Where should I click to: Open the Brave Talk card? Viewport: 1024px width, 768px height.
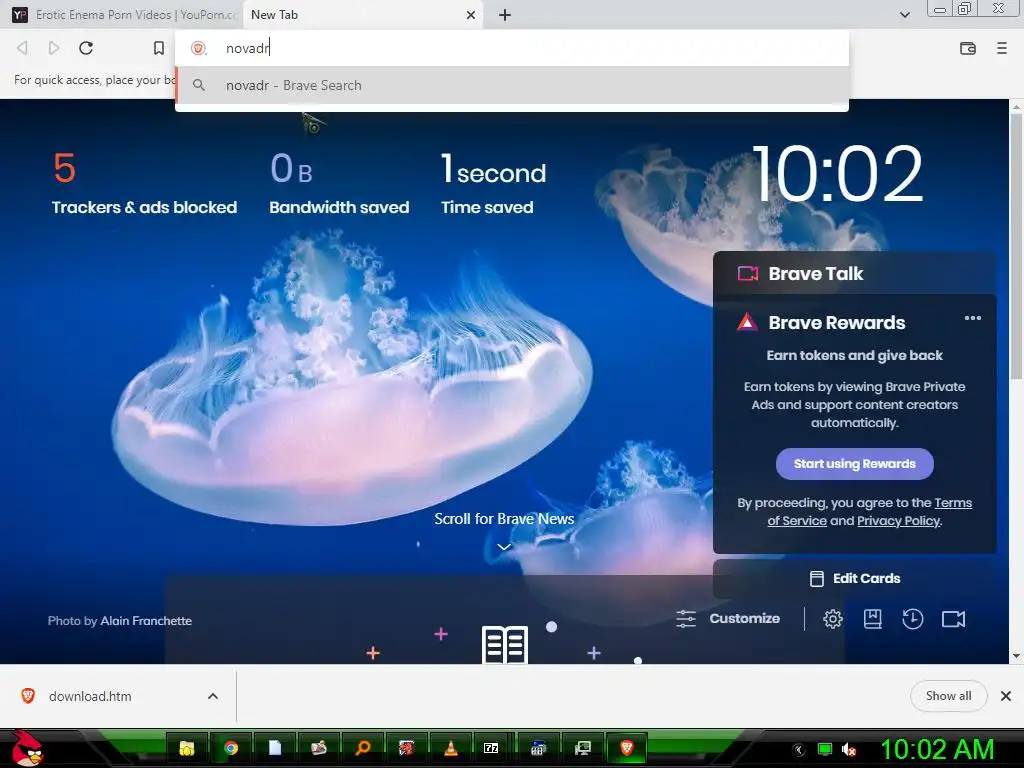[x=854, y=274]
